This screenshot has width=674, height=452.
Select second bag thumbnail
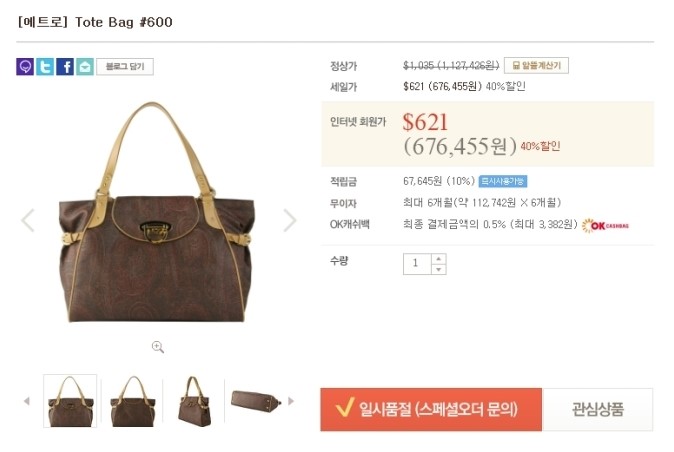tap(132, 401)
